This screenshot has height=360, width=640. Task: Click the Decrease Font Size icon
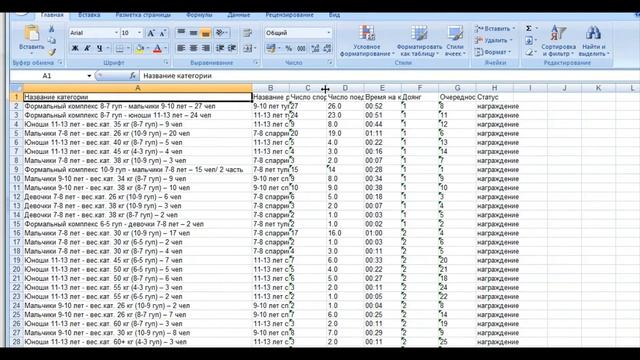(x=162, y=33)
